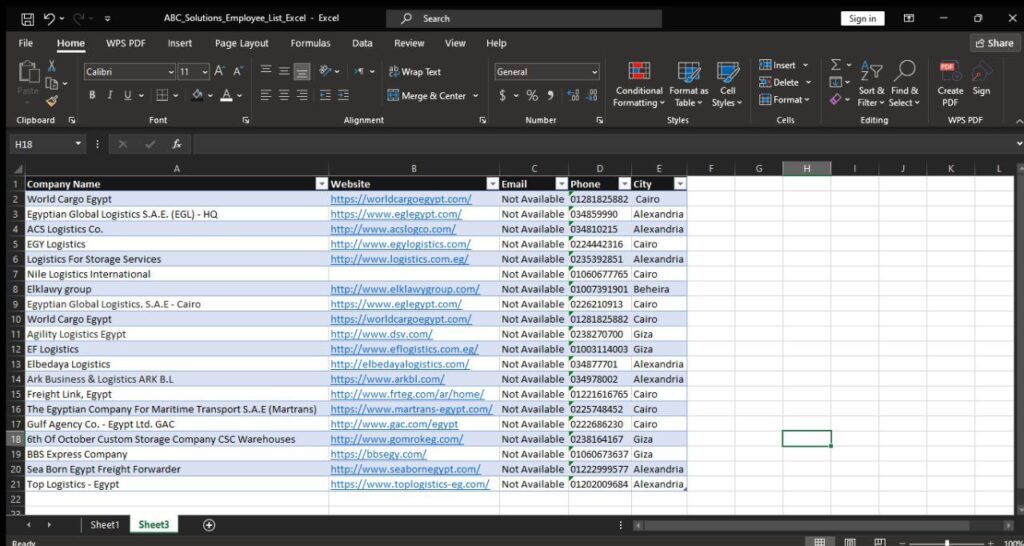
Task: Click Merge & Center button
Action: pos(428,96)
